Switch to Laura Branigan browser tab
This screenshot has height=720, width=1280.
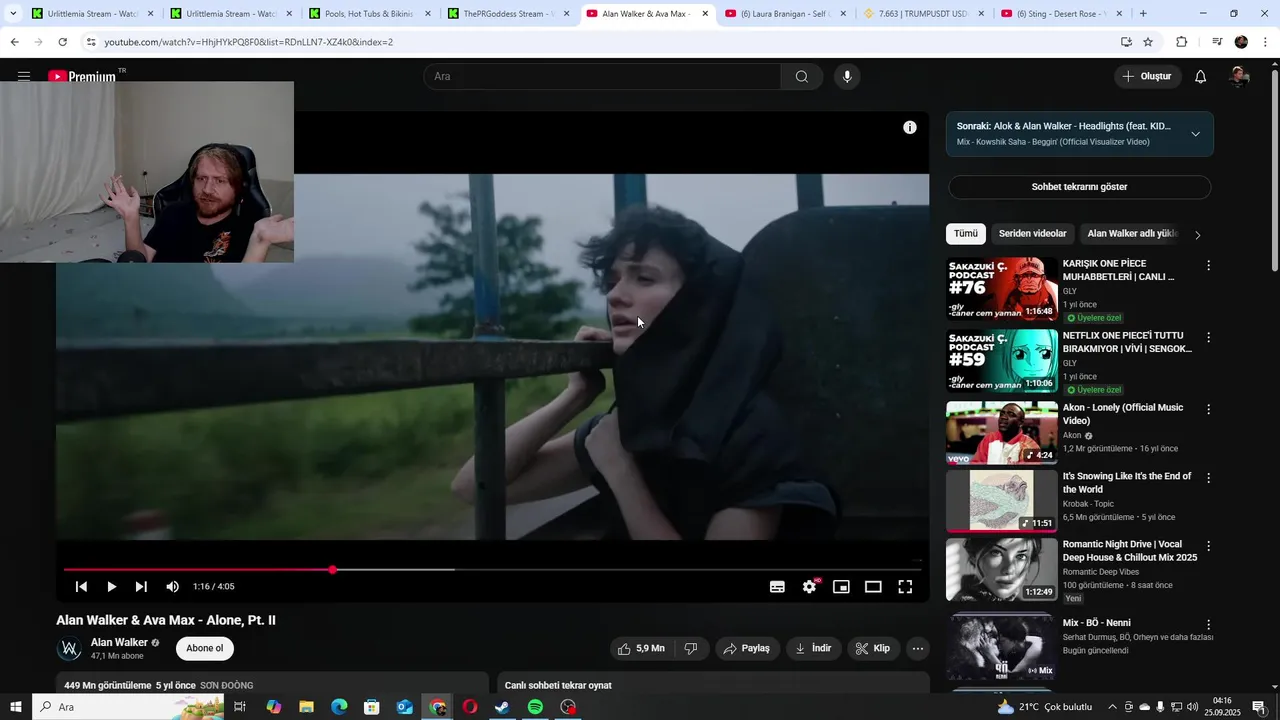coord(785,14)
